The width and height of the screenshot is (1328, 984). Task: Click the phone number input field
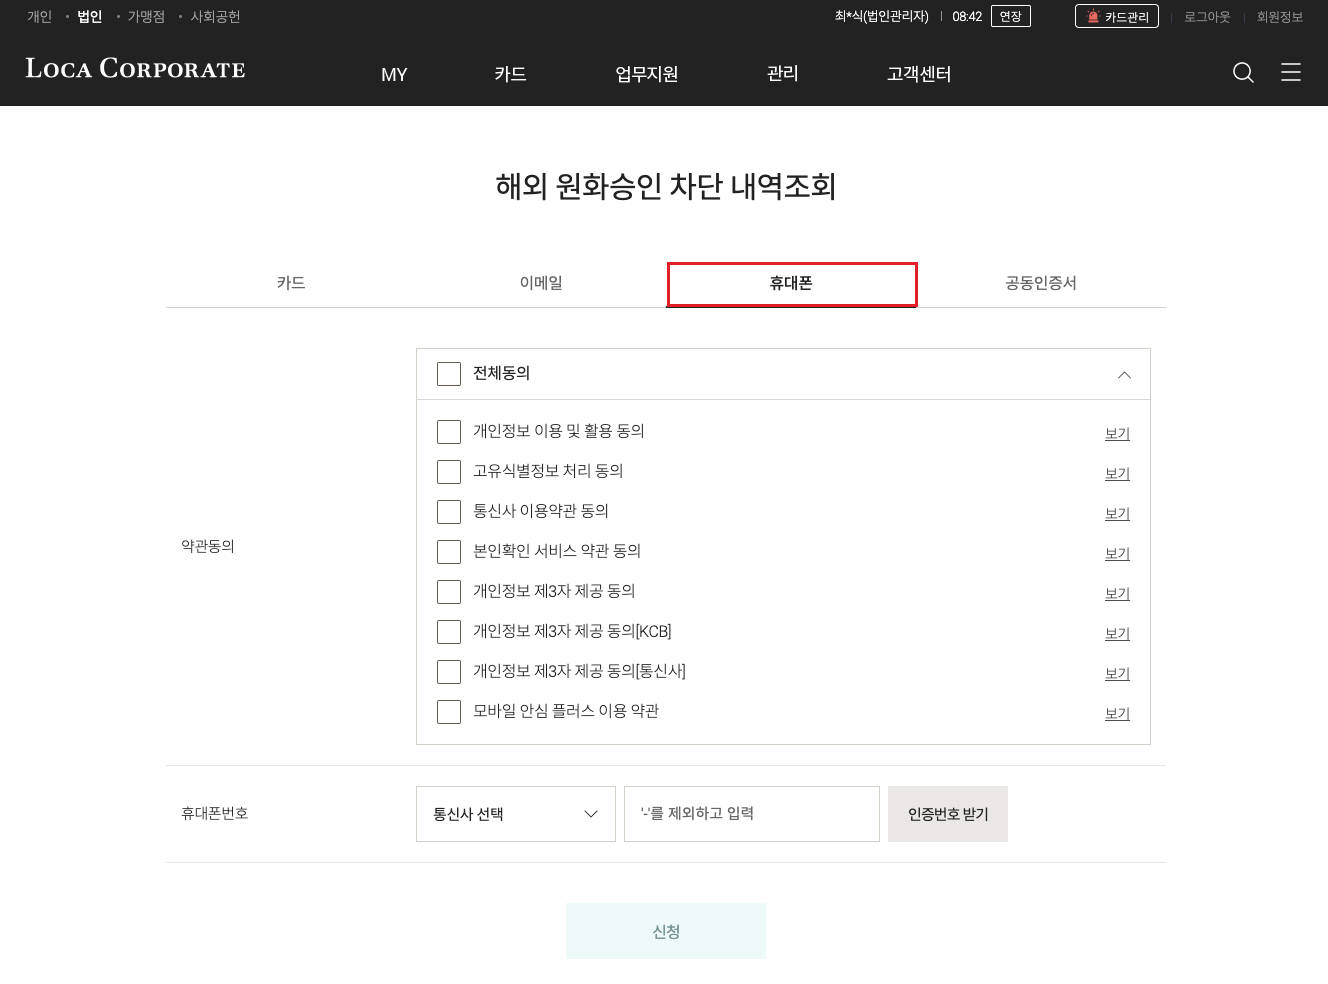(752, 814)
